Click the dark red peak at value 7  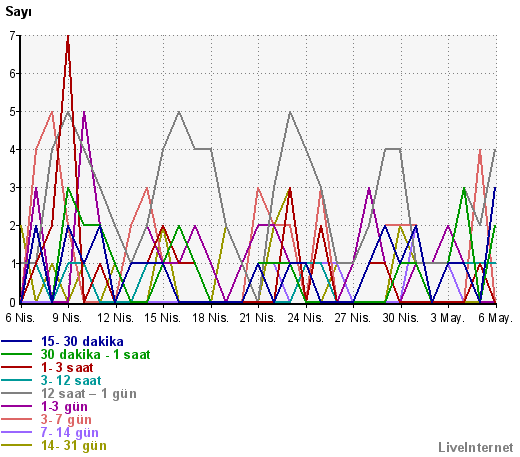(68, 37)
